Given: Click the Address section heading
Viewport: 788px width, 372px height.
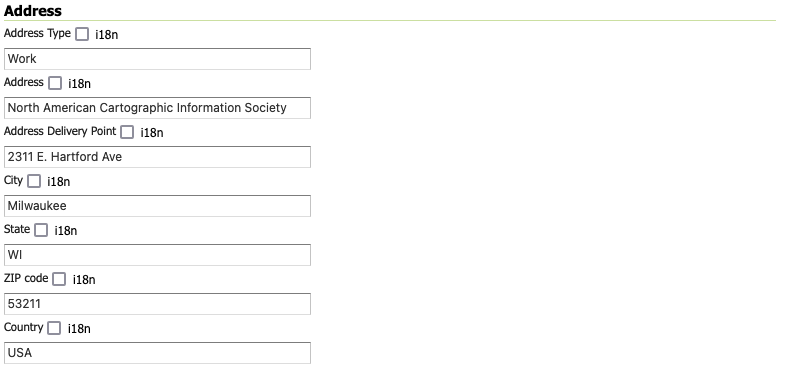Looking at the screenshot, I should pyautogui.click(x=33, y=11).
